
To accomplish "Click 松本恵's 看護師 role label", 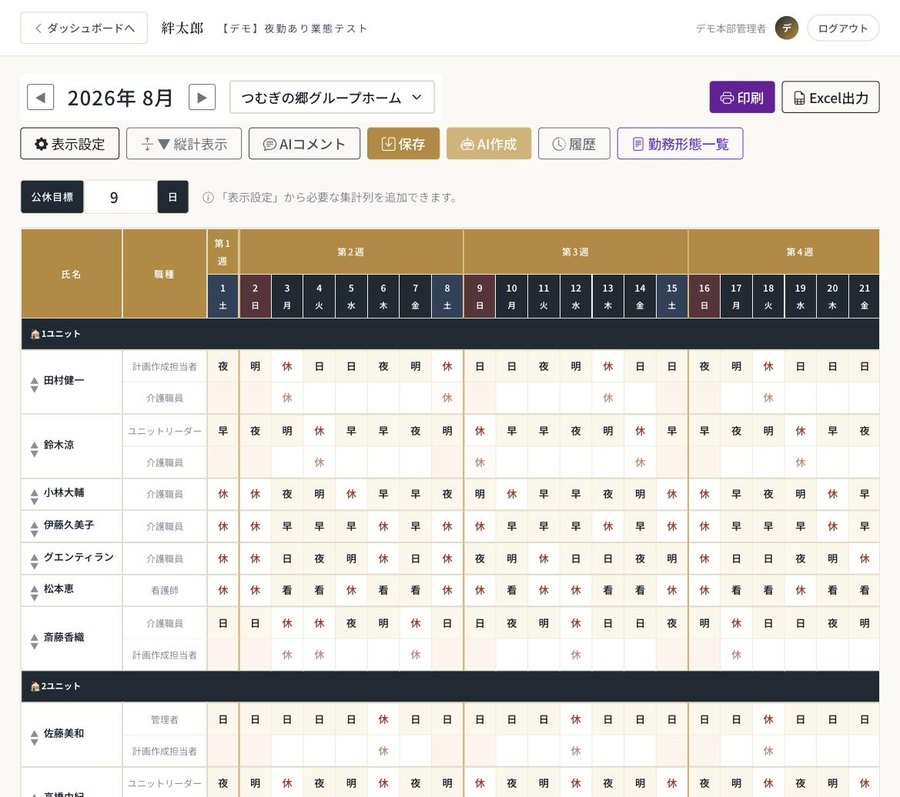I will pos(164,590).
